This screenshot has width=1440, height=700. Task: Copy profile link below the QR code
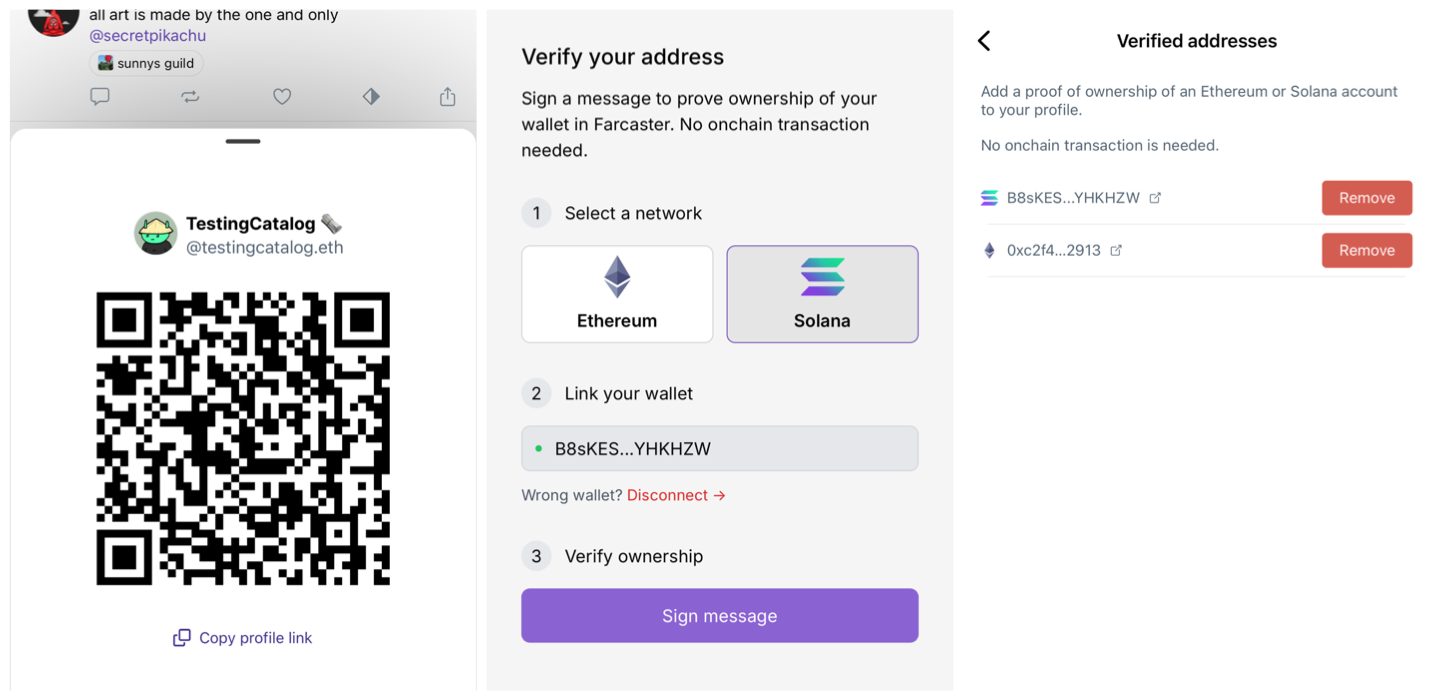tap(242, 638)
